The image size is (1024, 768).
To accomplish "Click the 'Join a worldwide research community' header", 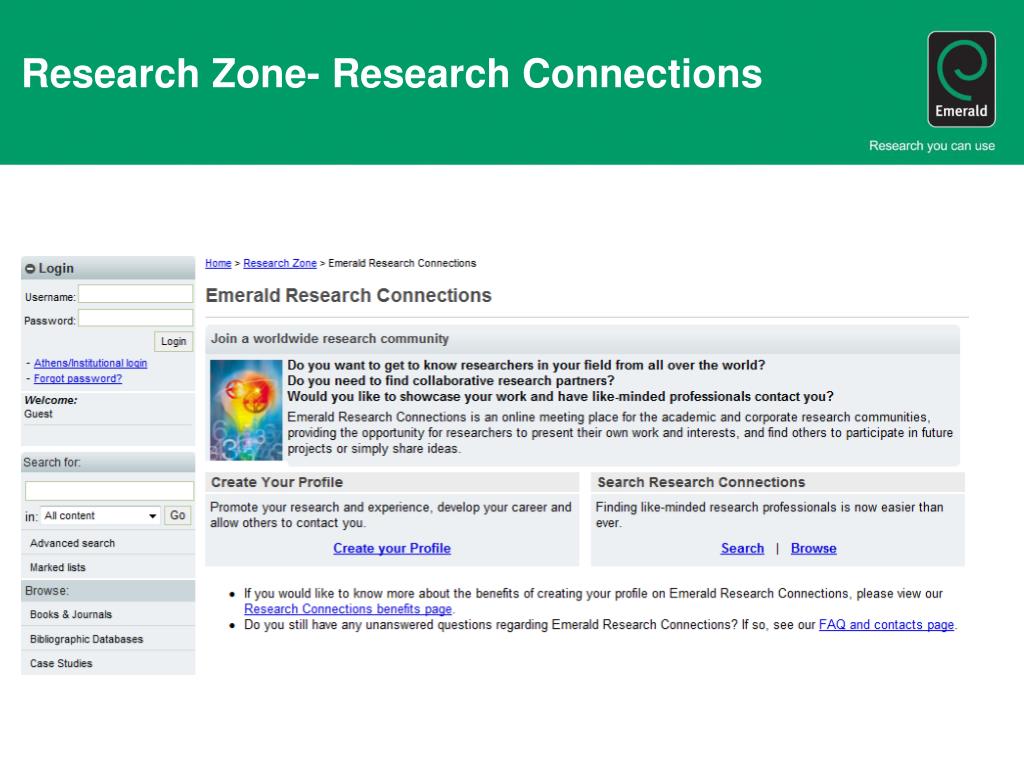I will coord(330,338).
